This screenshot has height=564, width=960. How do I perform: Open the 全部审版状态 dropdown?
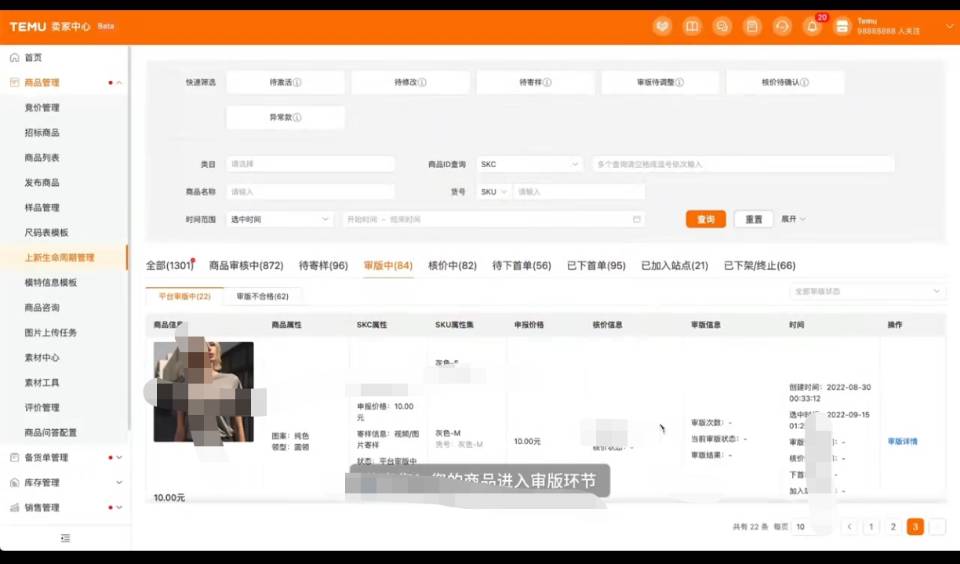(x=866, y=291)
